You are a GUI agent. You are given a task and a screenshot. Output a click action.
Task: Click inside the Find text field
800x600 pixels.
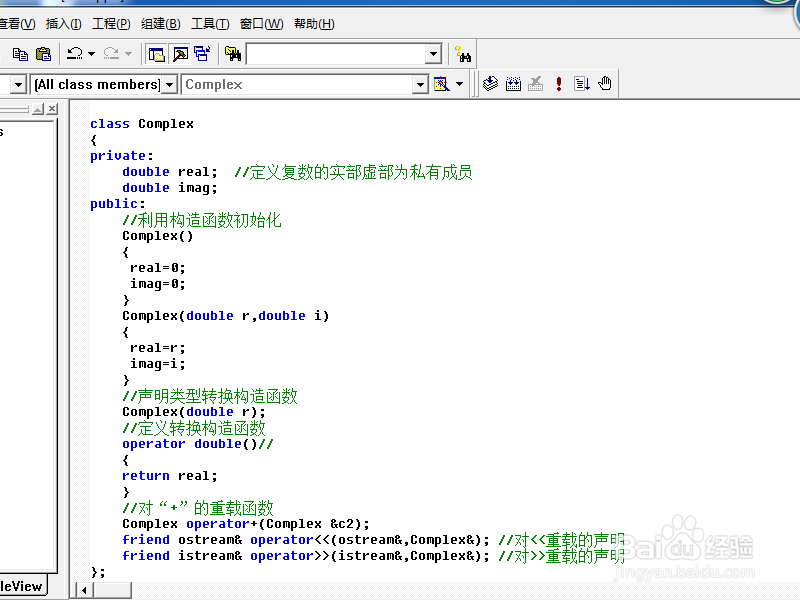coord(336,54)
